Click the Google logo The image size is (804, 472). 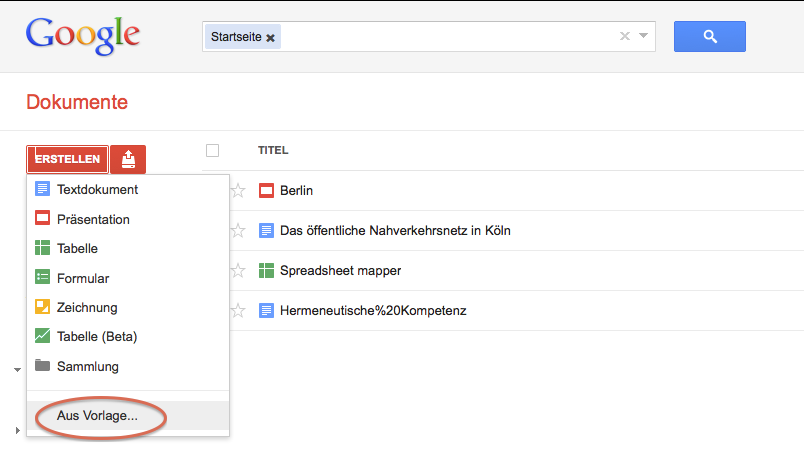pyautogui.click(x=83, y=35)
